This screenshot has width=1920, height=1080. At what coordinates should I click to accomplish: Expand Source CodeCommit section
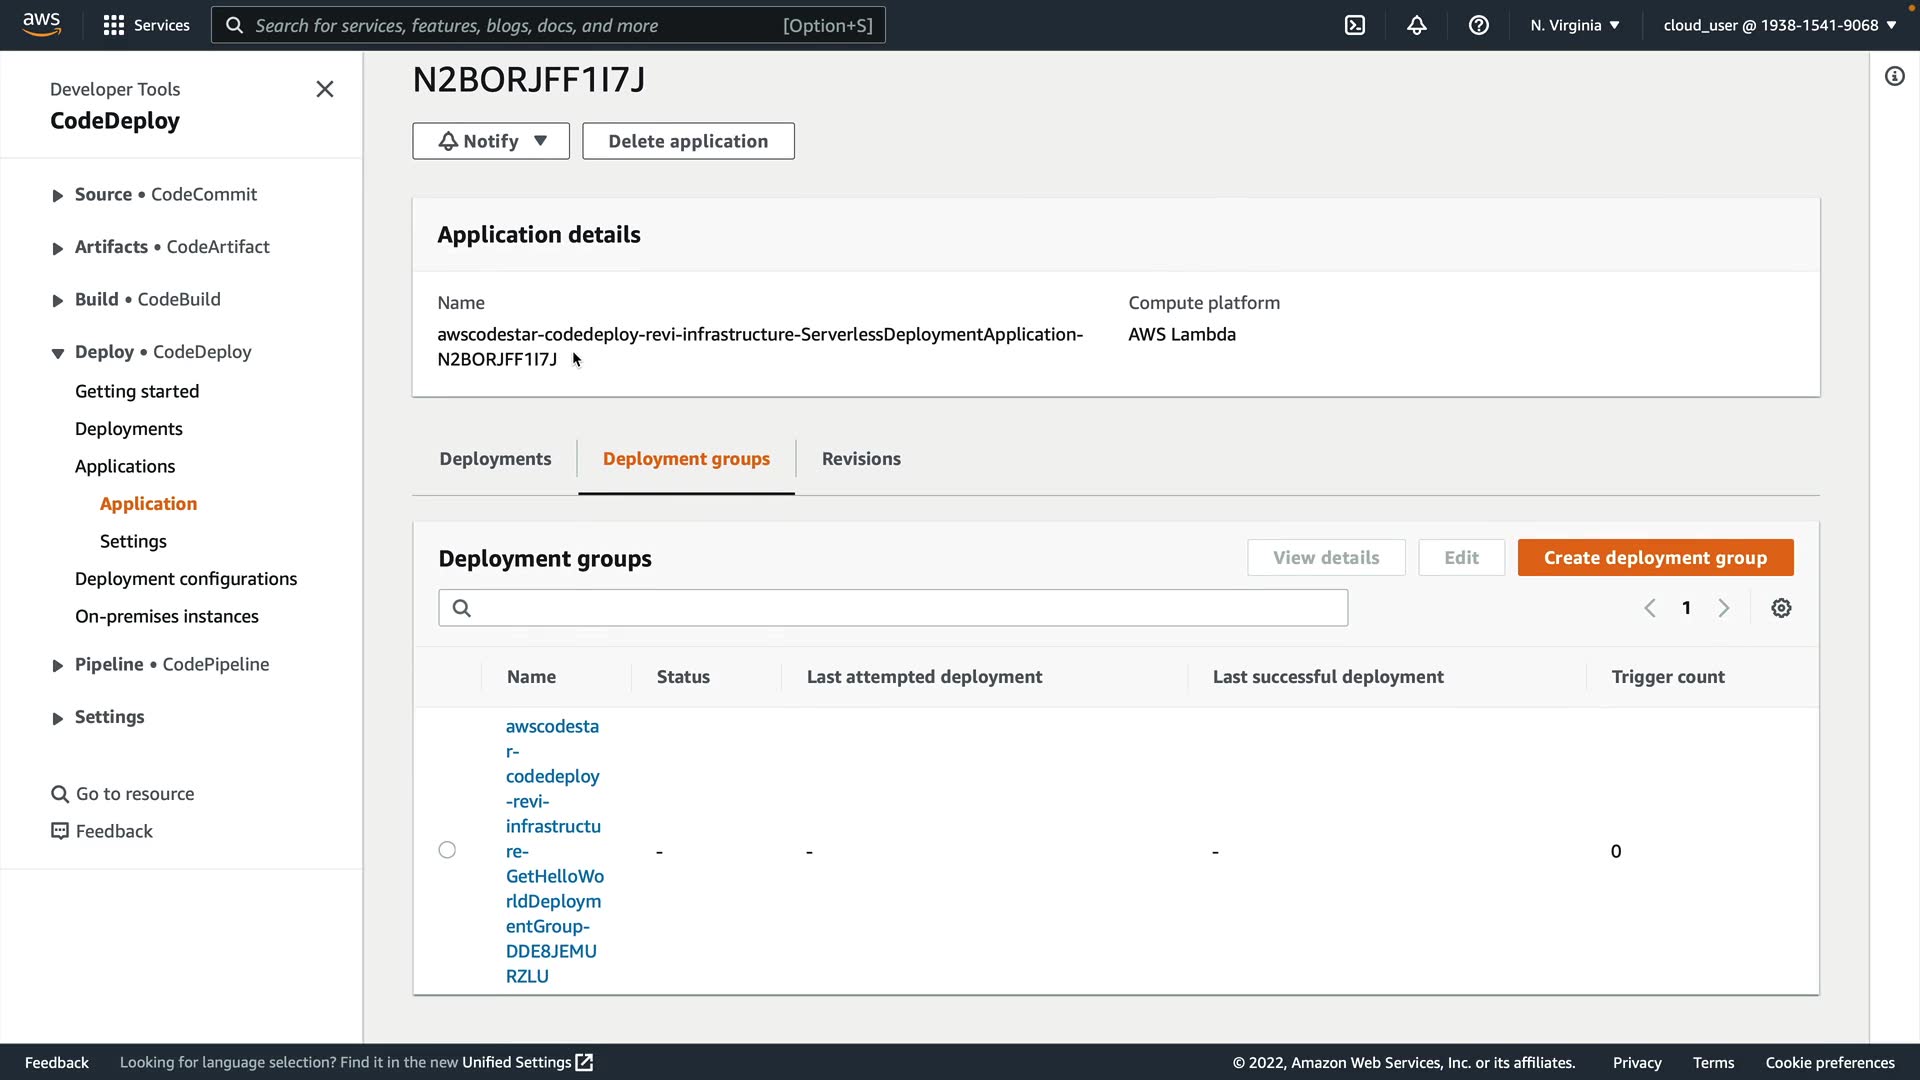[58, 195]
